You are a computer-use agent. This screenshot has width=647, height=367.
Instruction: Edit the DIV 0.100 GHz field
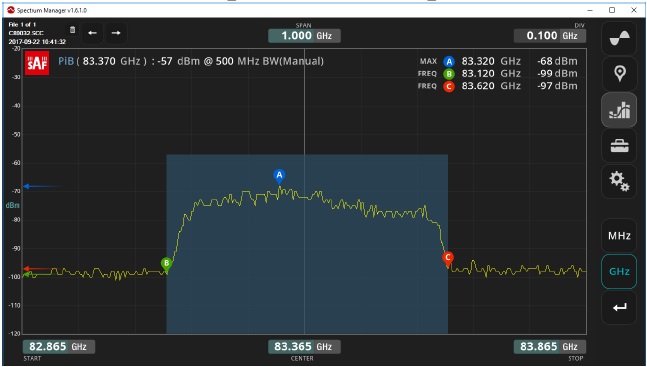[x=550, y=36]
